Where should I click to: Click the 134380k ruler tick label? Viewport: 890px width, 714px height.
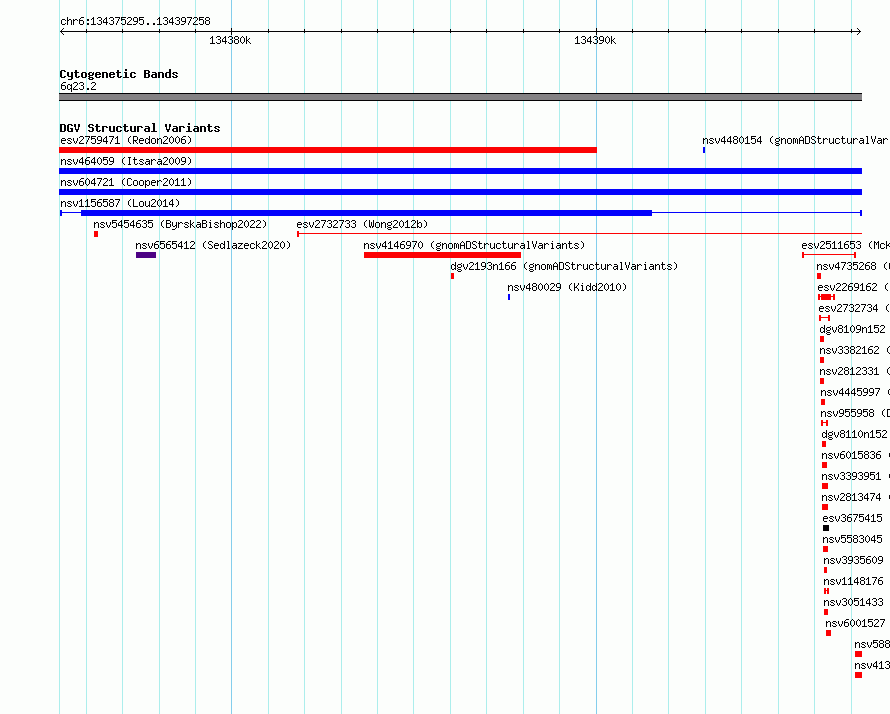coord(230,40)
